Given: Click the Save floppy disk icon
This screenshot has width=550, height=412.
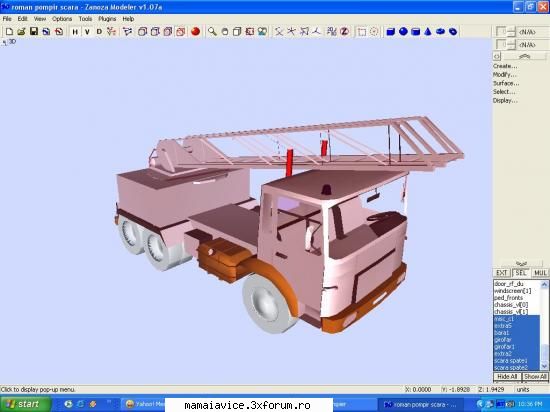Looking at the screenshot, I should 34,32.
